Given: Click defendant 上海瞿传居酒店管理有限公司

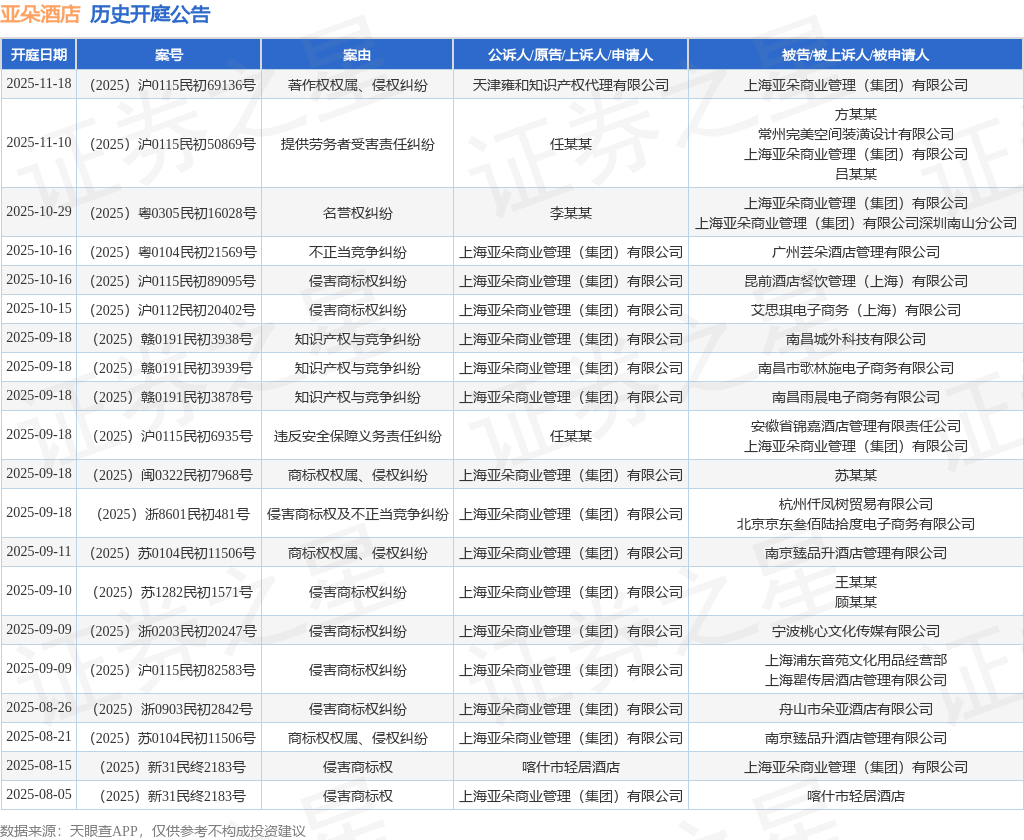Looking at the screenshot, I should coord(856,680).
